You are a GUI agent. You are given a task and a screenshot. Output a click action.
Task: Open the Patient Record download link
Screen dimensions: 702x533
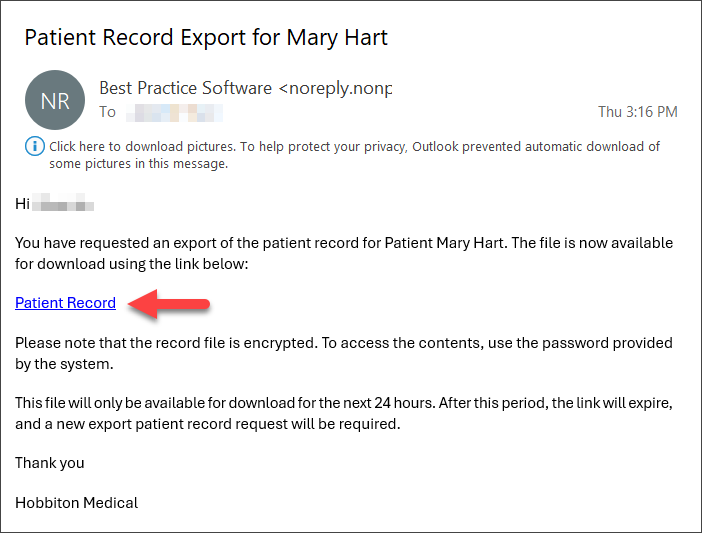[x=65, y=303]
